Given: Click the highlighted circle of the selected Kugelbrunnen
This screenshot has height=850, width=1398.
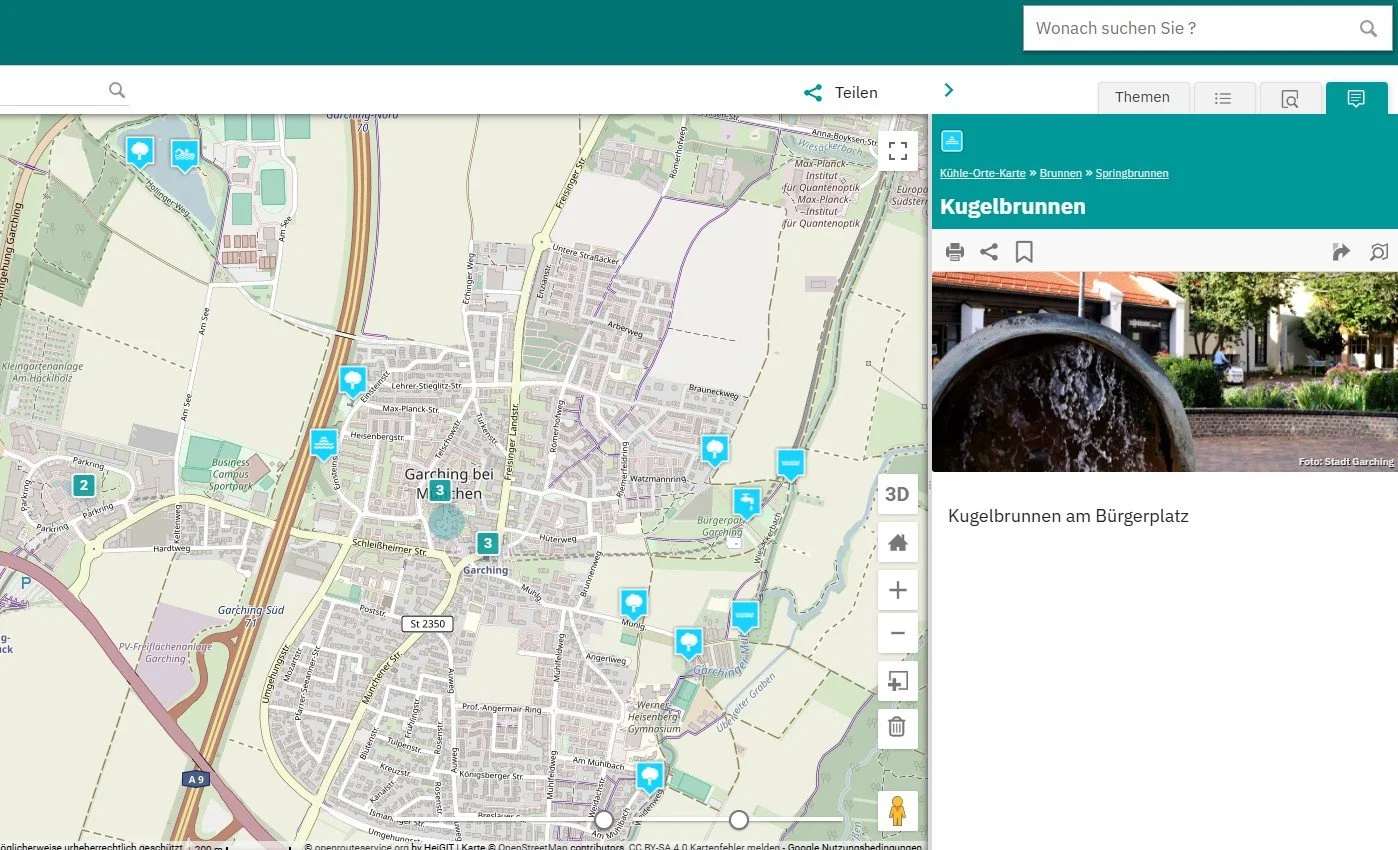Looking at the screenshot, I should 447,522.
